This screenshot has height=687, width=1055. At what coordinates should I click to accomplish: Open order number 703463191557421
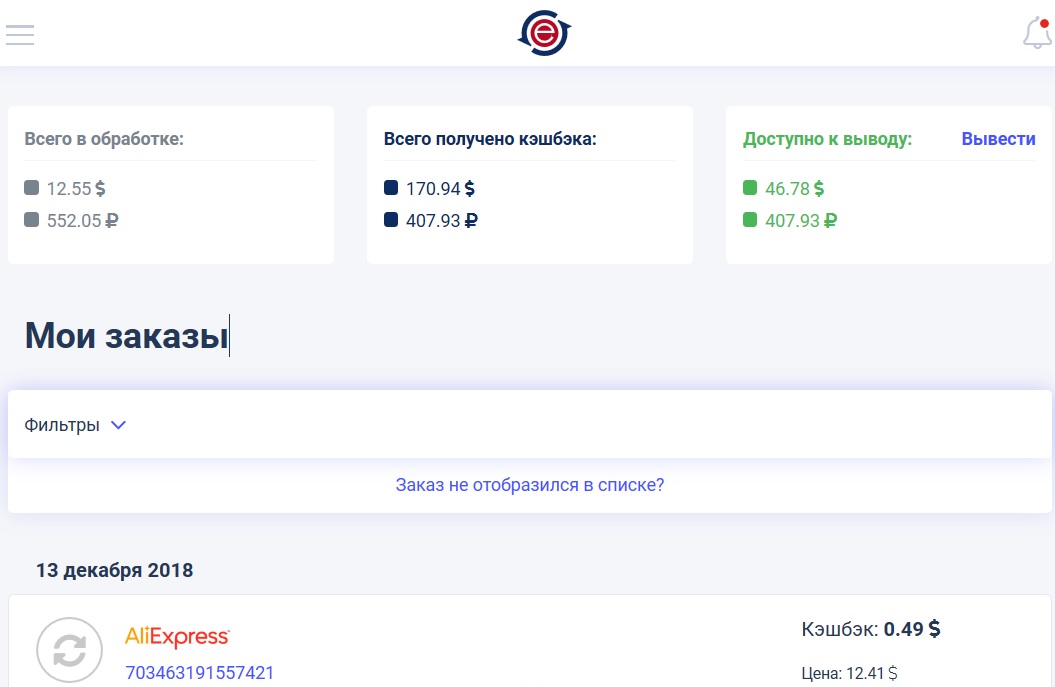pyautogui.click(x=199, y=673)
